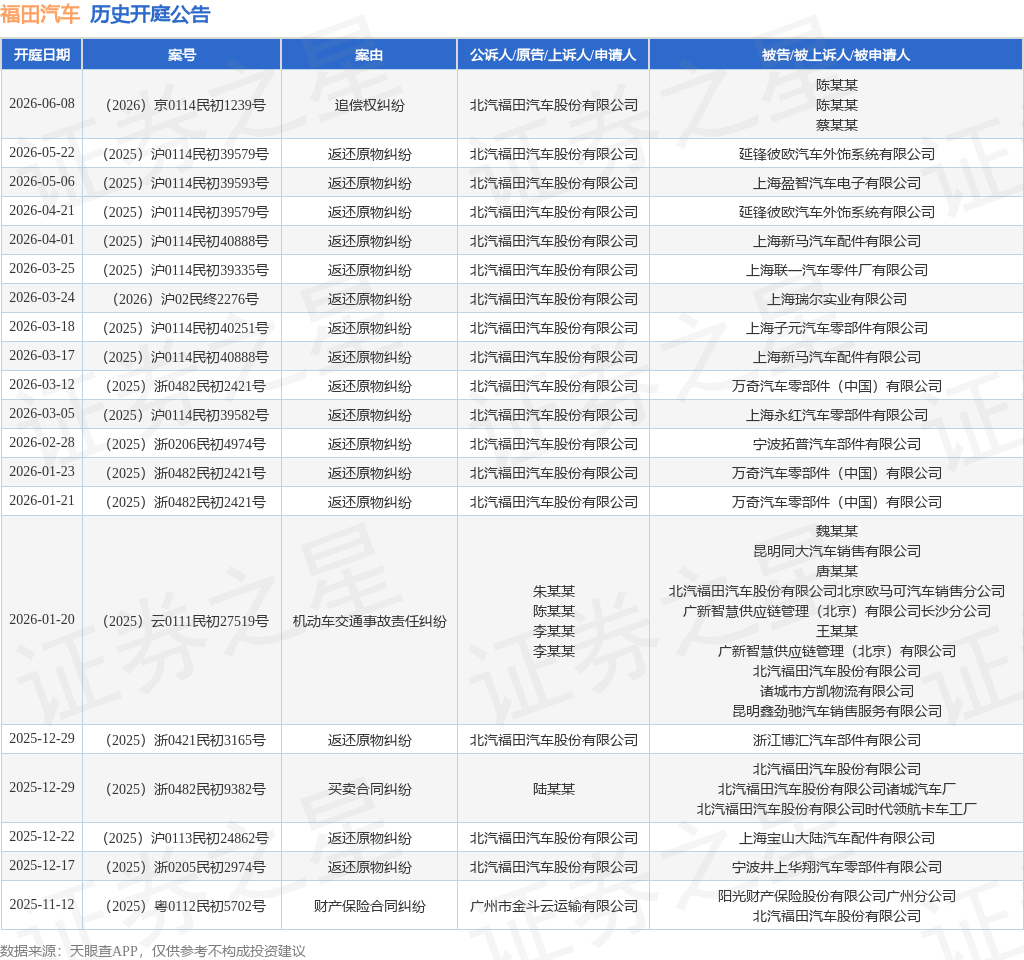This screenshot has height=960, width=1024.
Task: Select the date cell 2026-03-24
Action: [x=42, y=298]
